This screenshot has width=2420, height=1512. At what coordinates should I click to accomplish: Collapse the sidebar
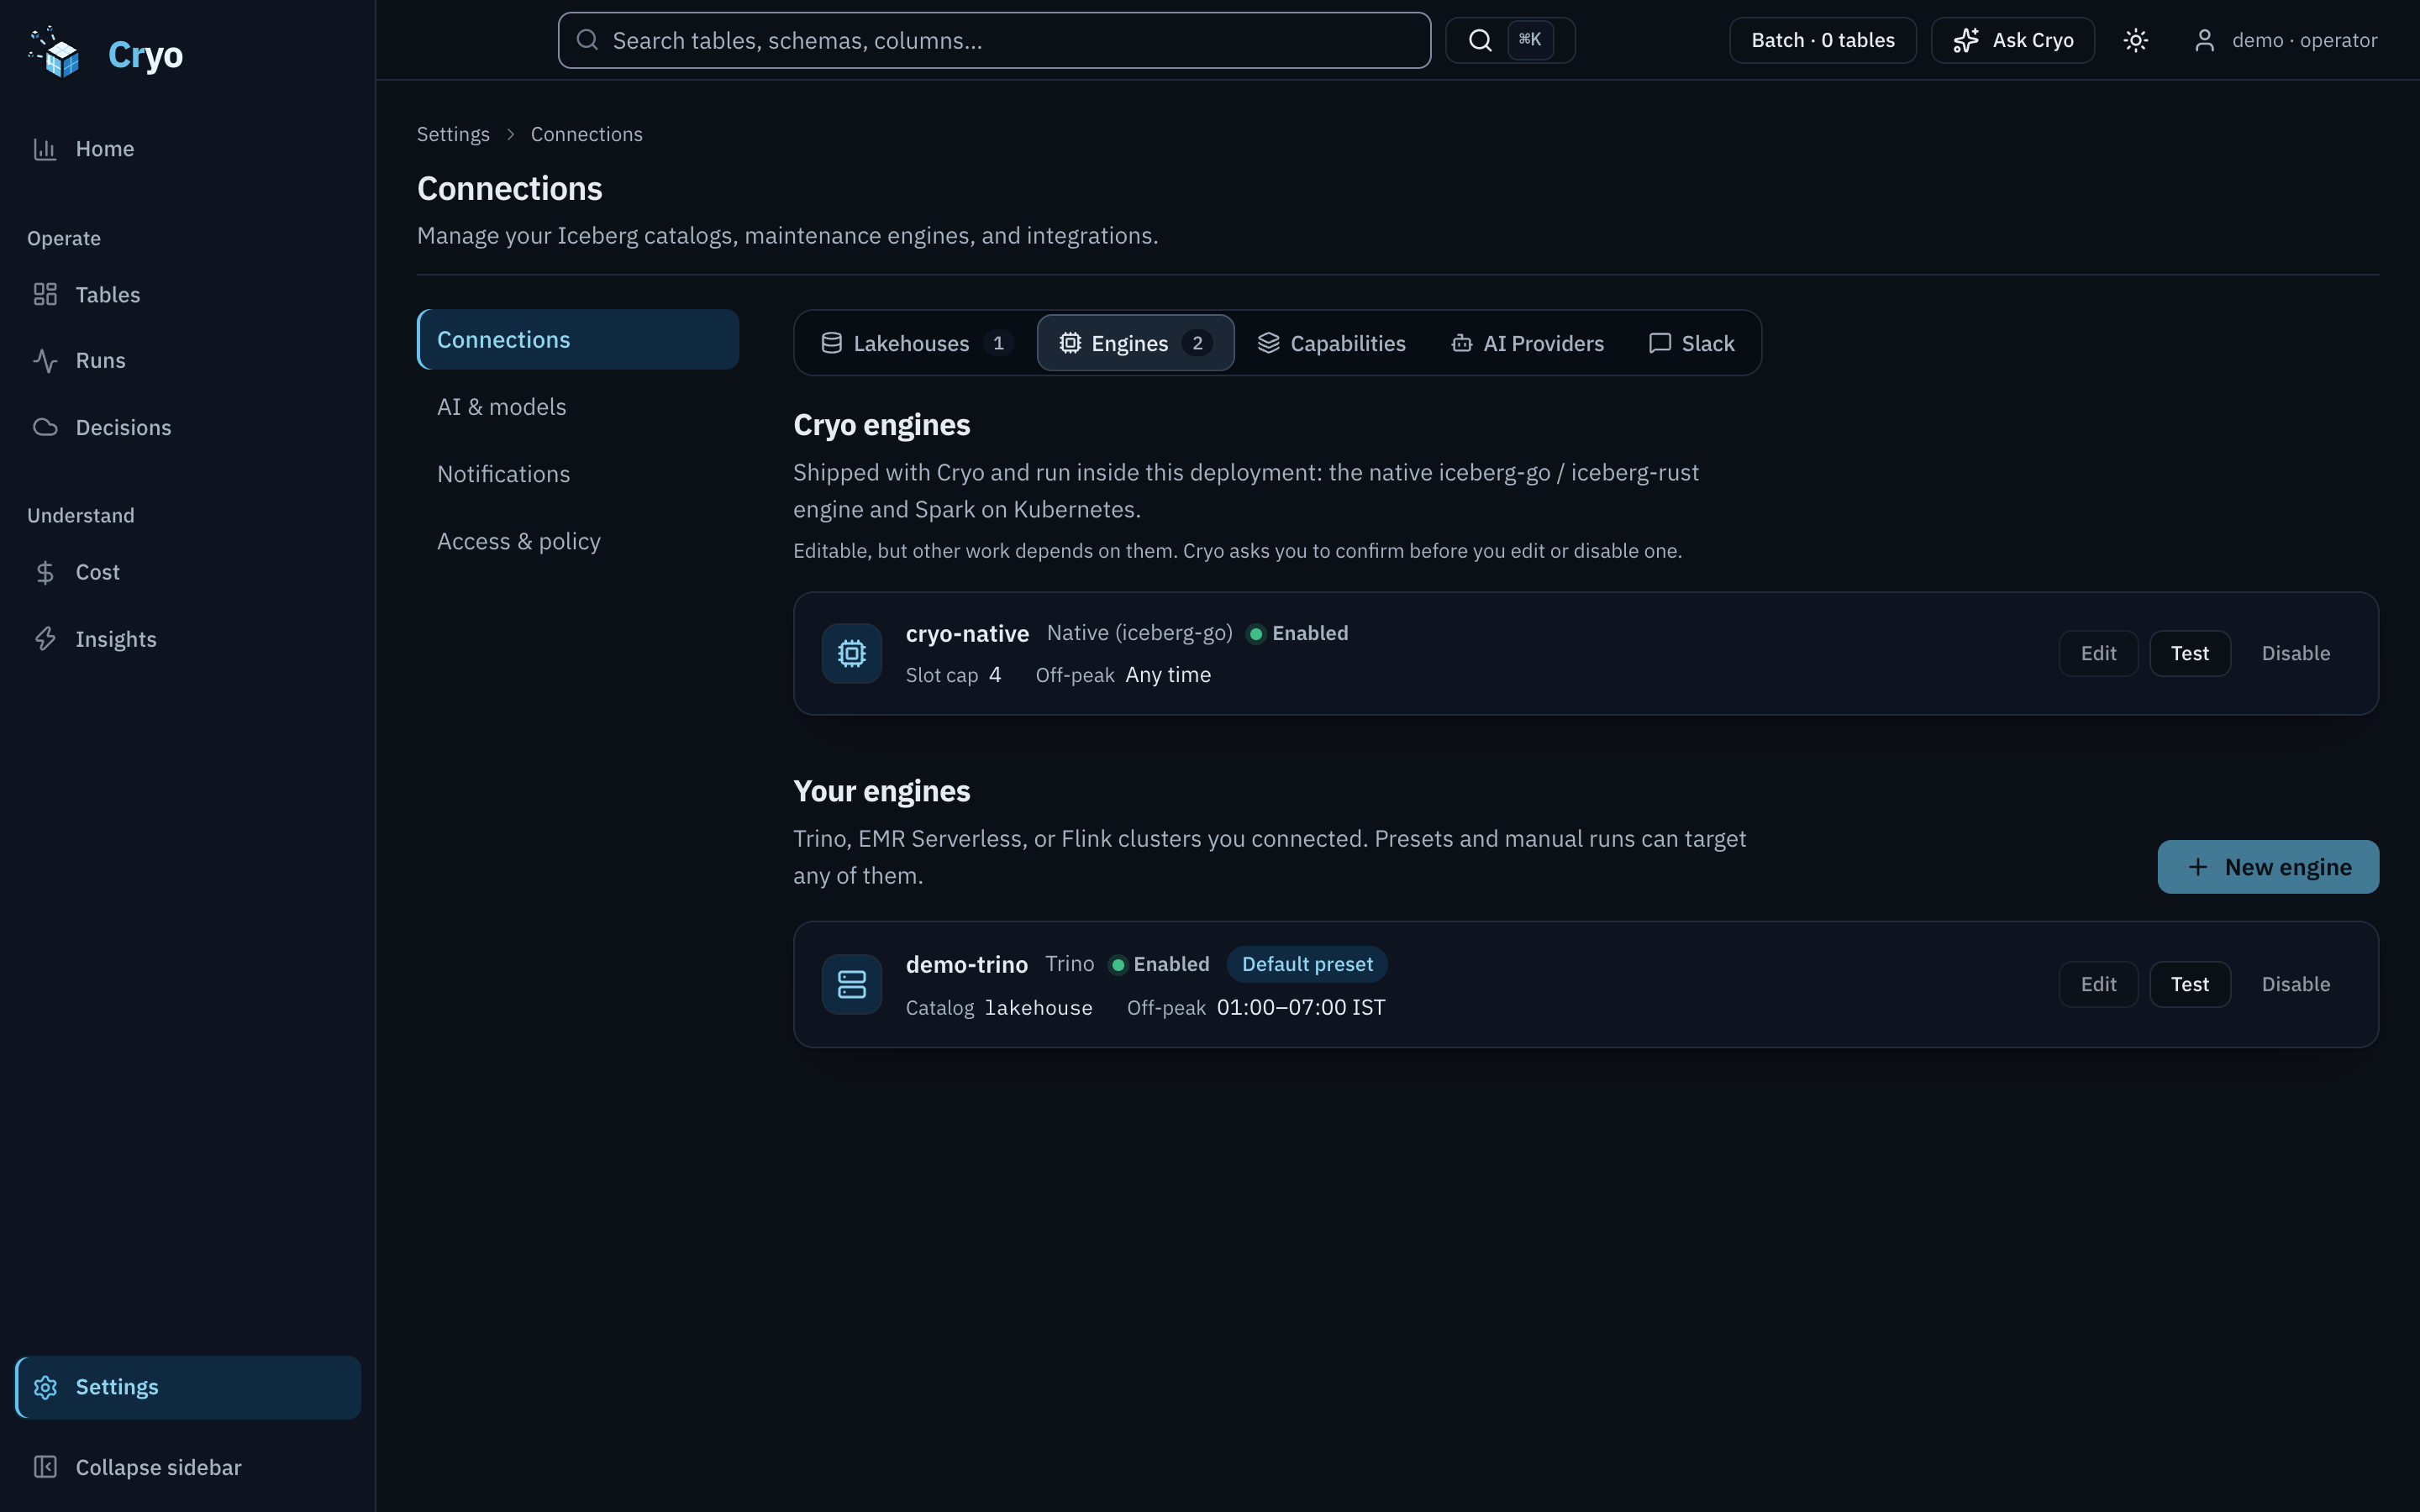[188, 1467]
